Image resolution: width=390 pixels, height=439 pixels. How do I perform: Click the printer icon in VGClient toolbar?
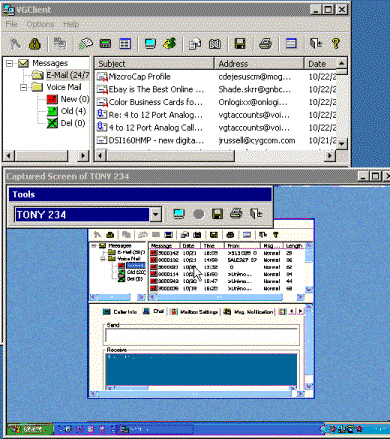(265, 44)
